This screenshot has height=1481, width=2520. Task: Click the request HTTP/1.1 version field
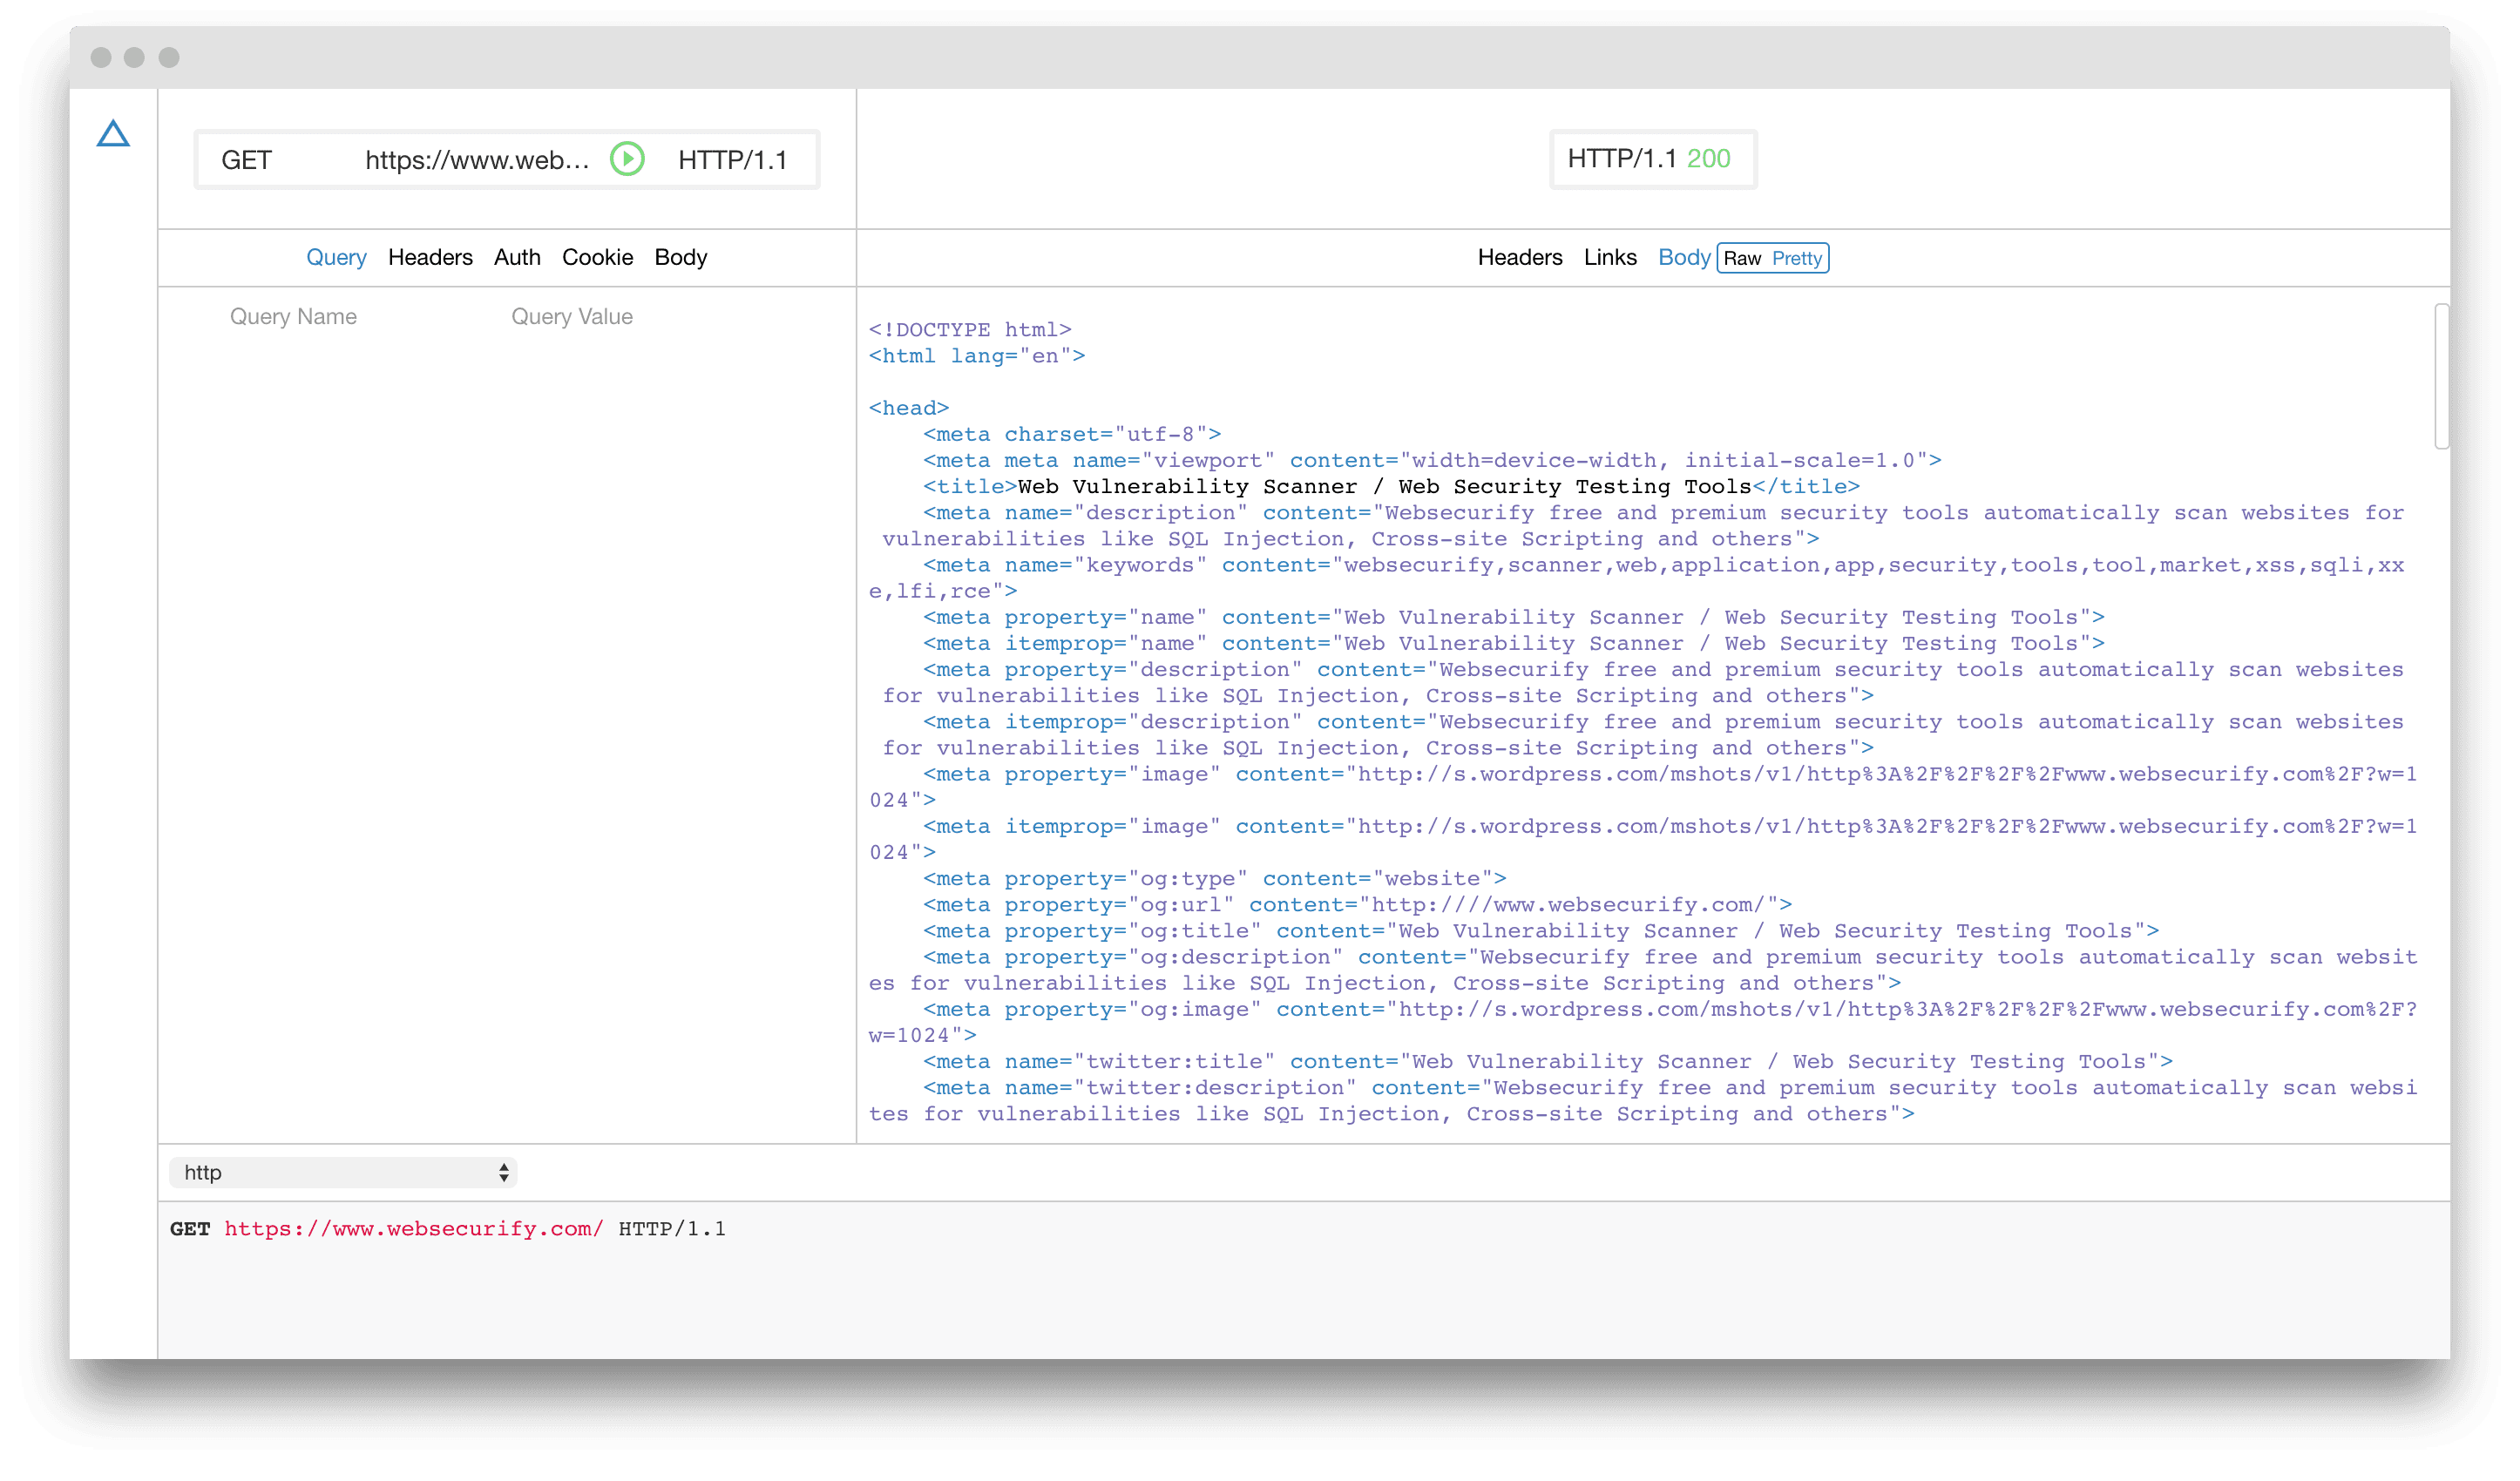(x=732, y=160)
